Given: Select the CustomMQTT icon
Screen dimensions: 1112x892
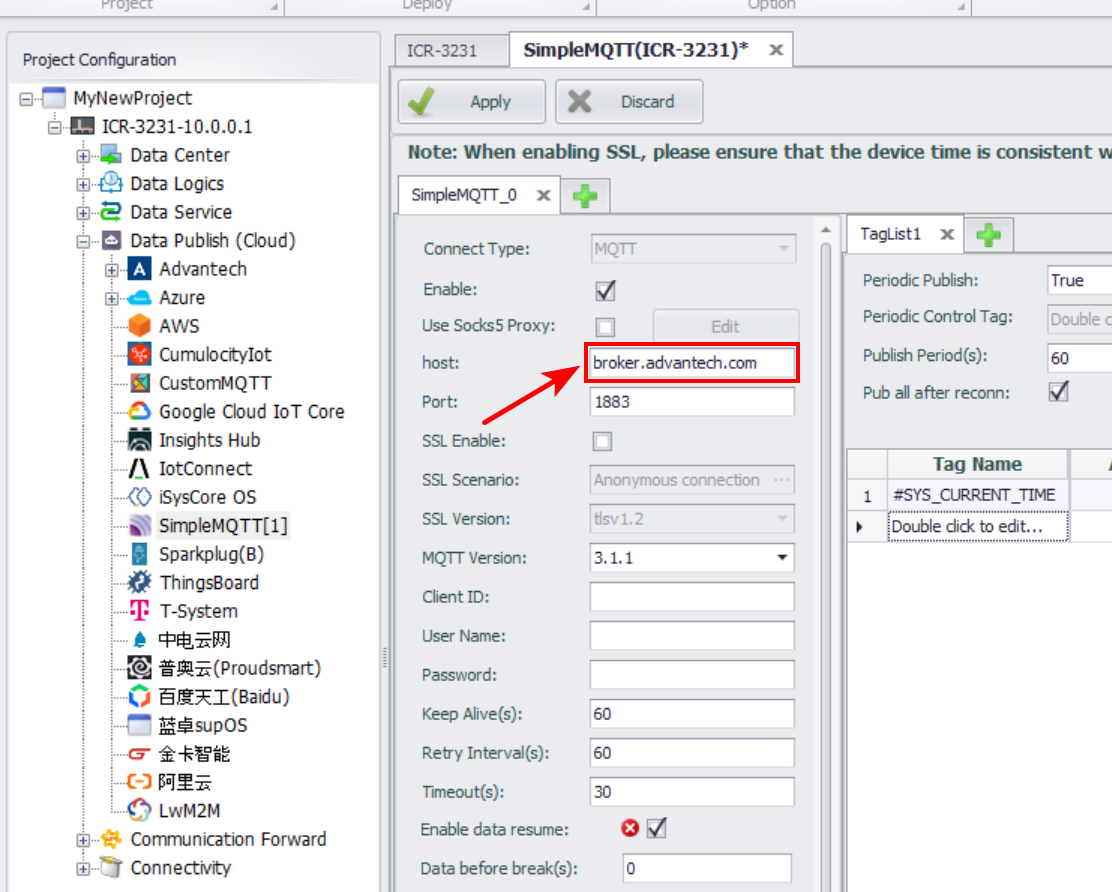Looking at the screenshot, I should pyautogui.click(x=140, y=383).
